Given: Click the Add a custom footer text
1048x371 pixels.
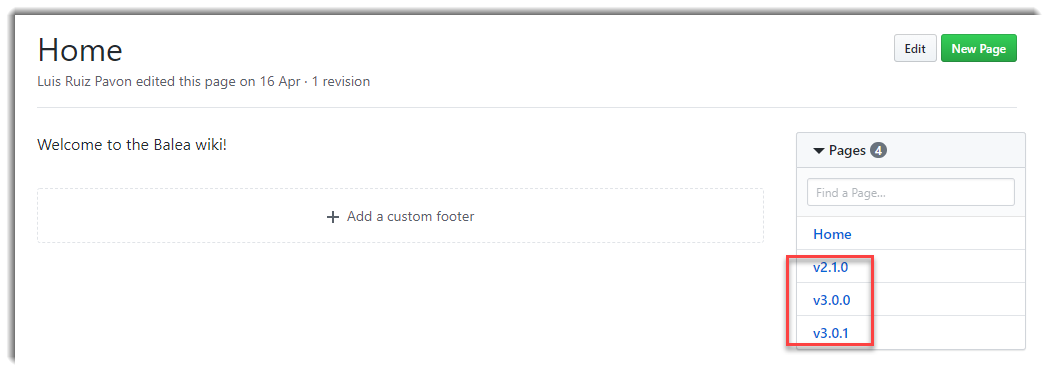Looking at the screenshot, I should pyautogui.click(x=410, y=217).
